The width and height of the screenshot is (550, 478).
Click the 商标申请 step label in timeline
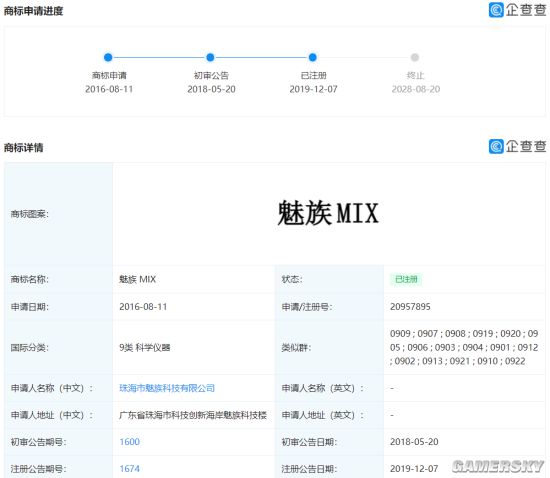click(109, 75)
